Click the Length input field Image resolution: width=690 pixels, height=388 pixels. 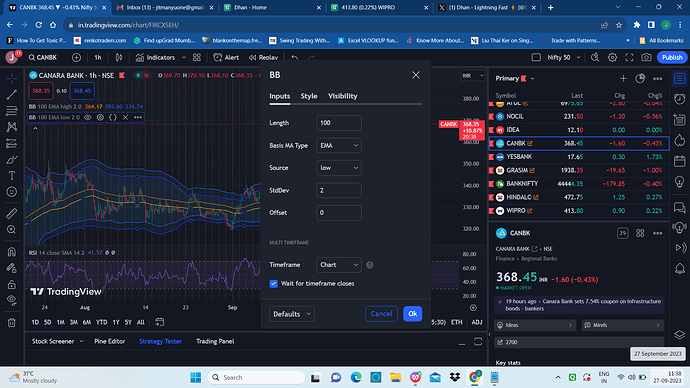point(339,123)
